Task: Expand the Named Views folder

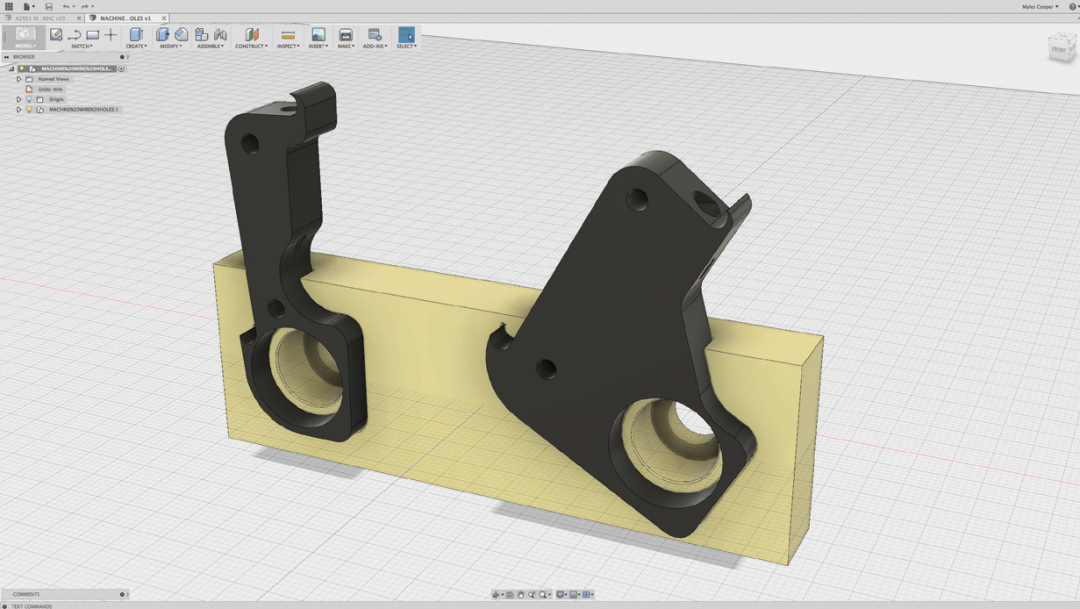Action: pyautogui.click(x=19, y=79)
